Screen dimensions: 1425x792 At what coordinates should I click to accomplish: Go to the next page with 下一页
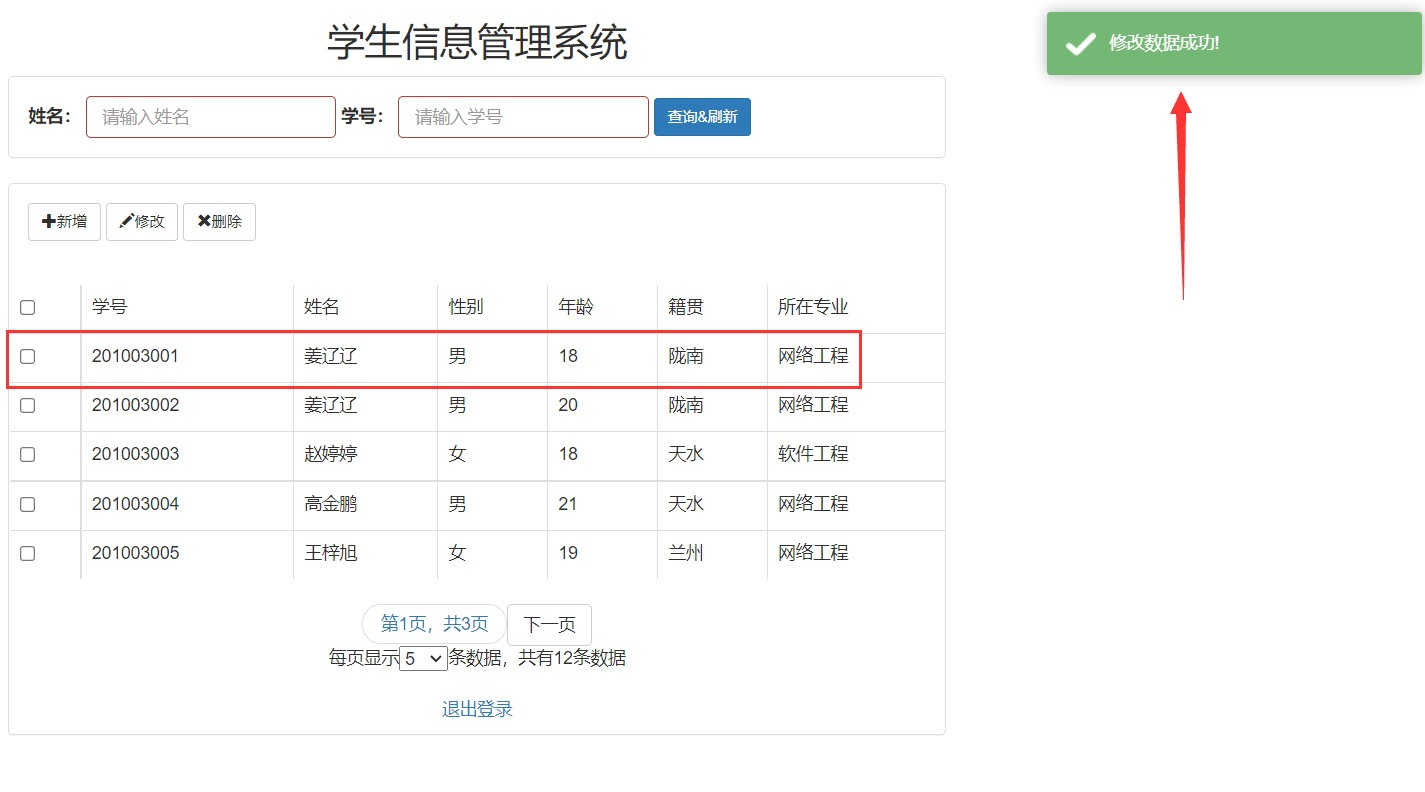[549, 625]
